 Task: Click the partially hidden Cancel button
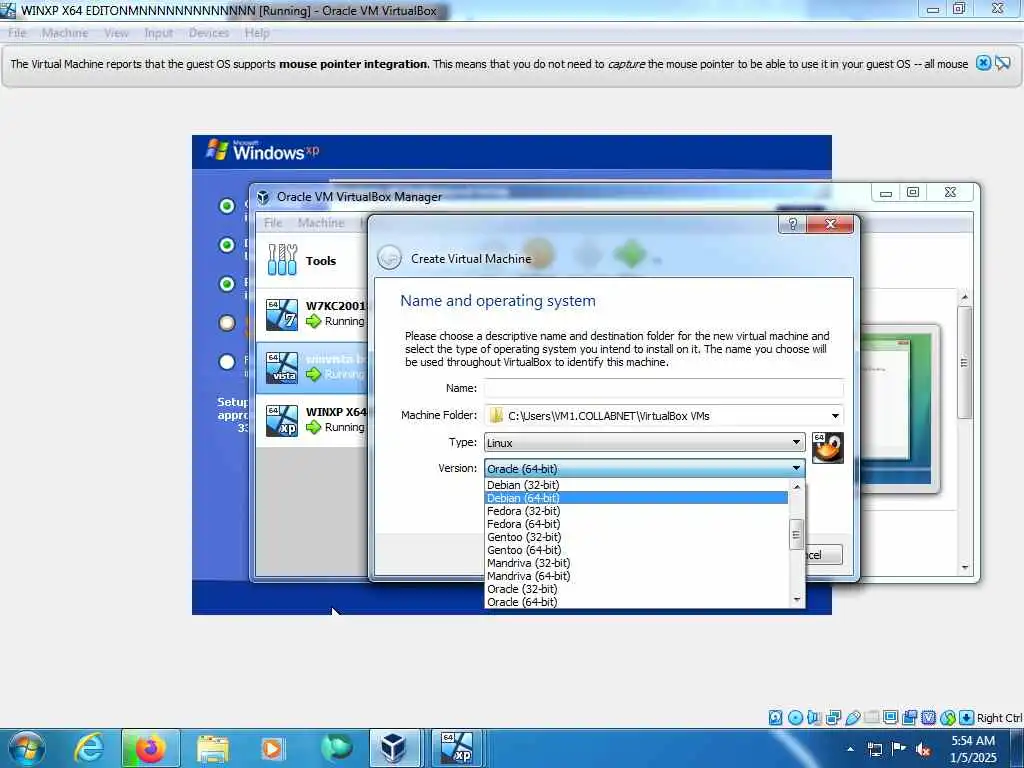(x=824, y=554)
